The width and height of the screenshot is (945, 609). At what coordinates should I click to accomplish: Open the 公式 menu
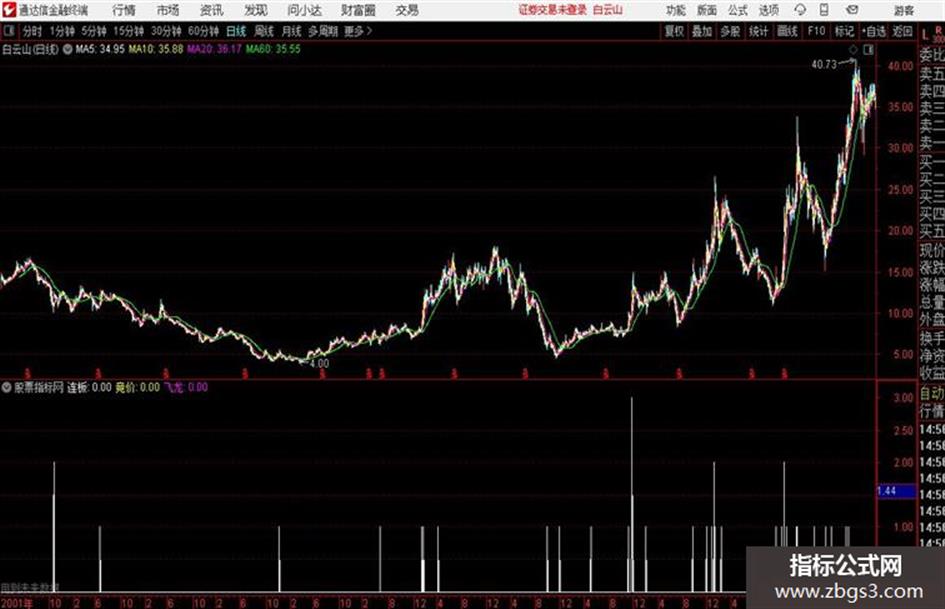[737, 10]
